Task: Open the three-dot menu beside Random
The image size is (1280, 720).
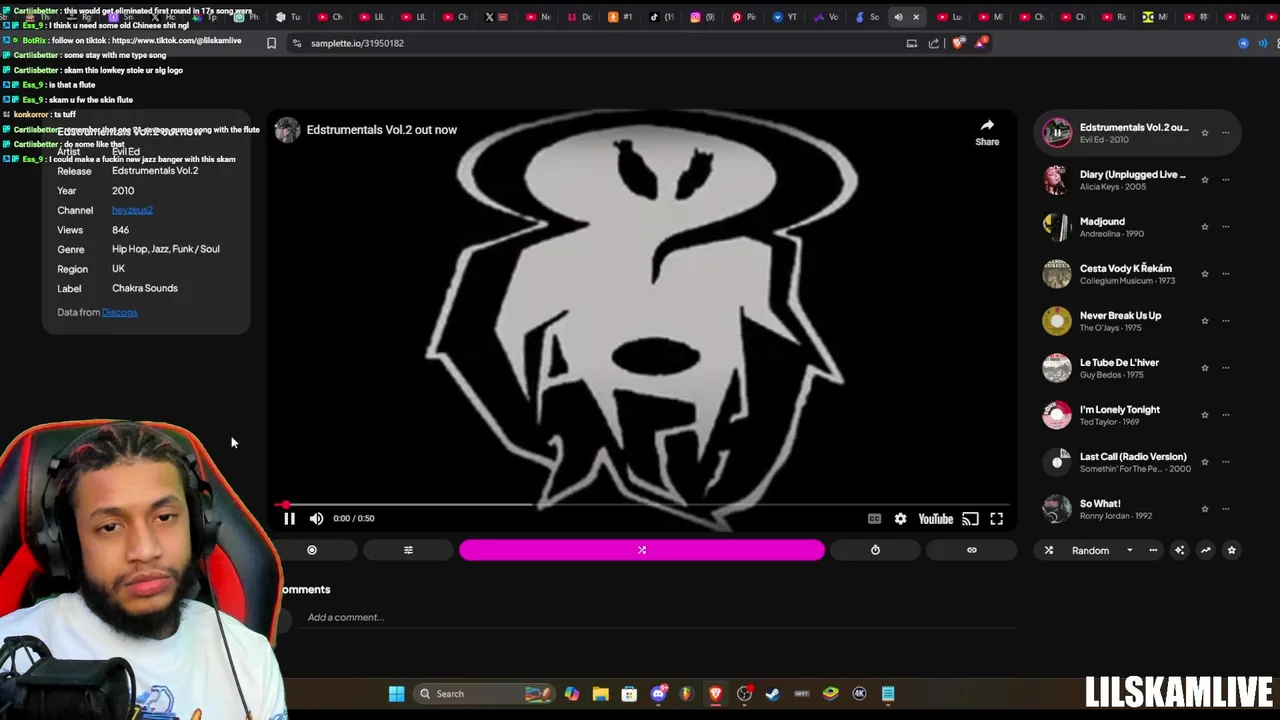Action: (x=1153, y=550)
